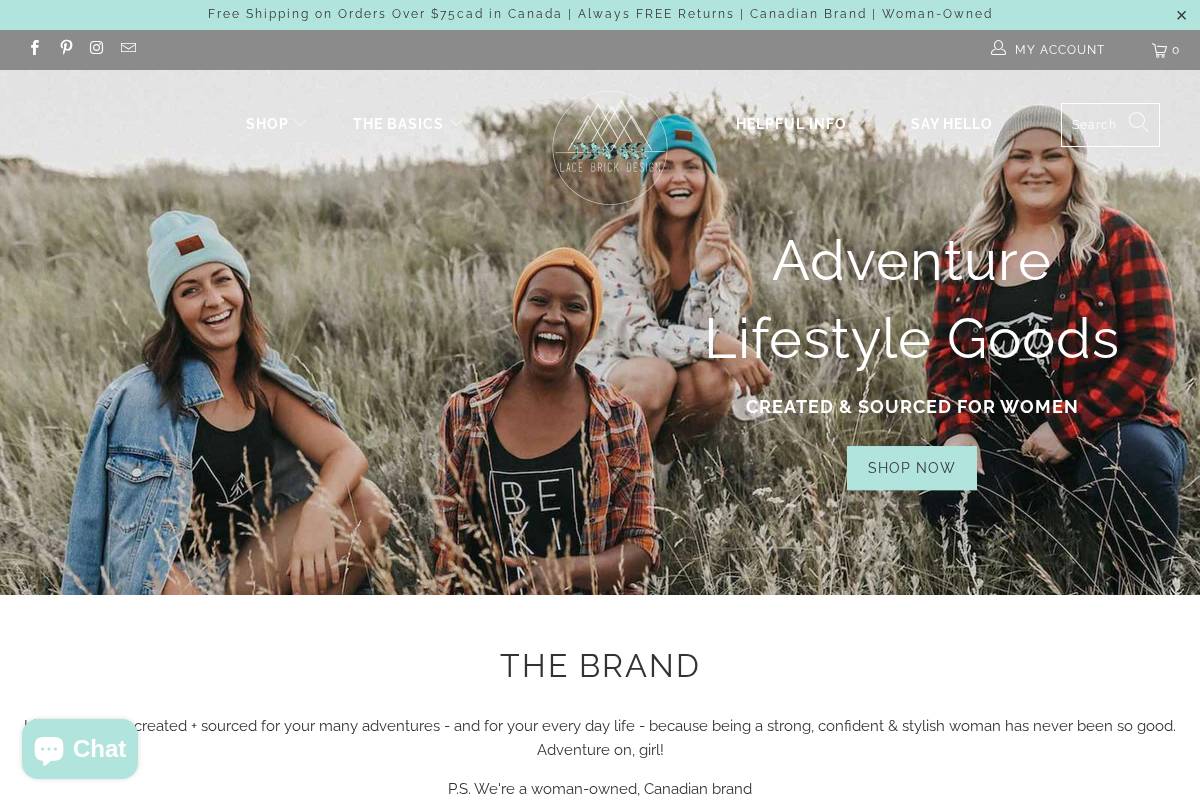Click the Adventure Lifestyle Goods heading
This screenshot has width=1200, height=800.
tap(912, 299)
